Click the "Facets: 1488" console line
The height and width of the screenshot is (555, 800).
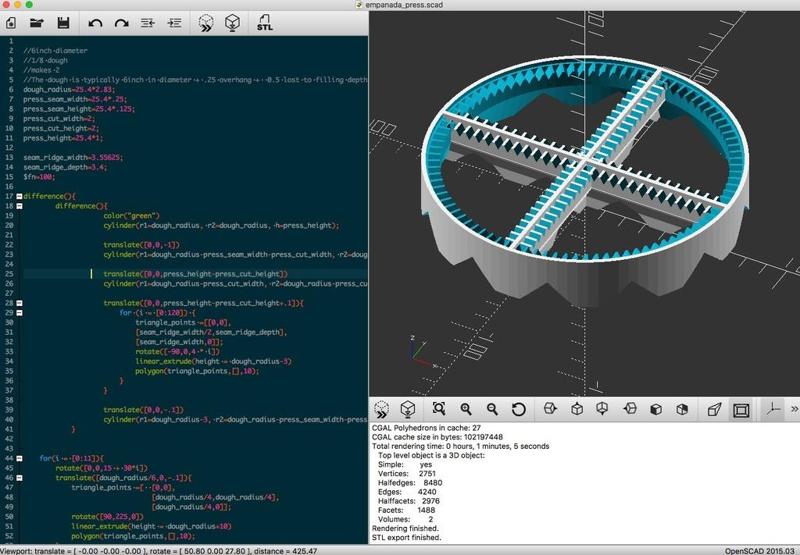[407, 510]
